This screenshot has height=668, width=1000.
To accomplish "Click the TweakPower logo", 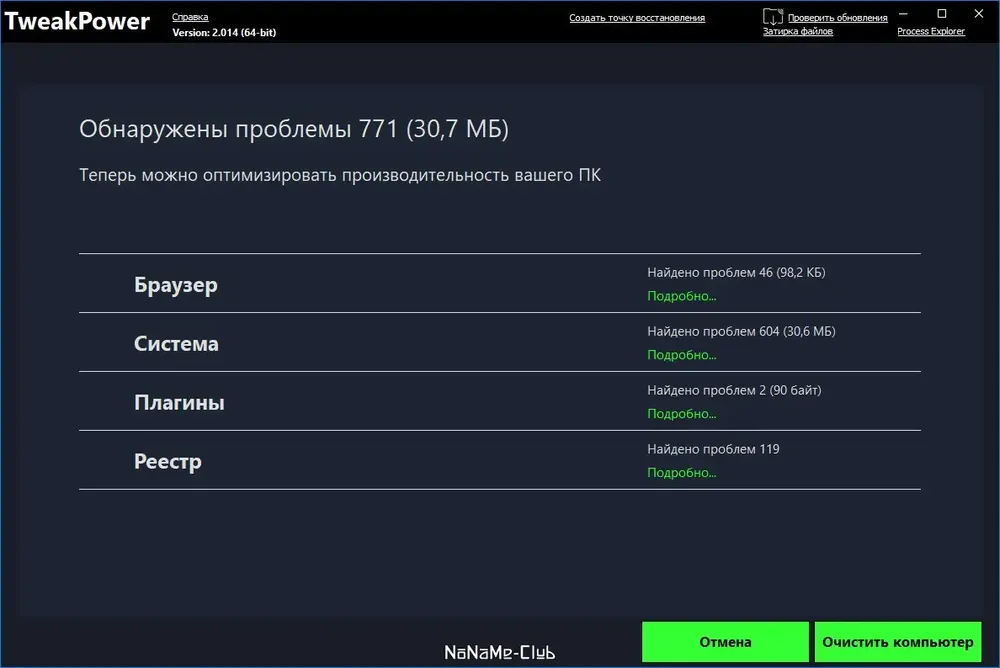I will (77, 21).
